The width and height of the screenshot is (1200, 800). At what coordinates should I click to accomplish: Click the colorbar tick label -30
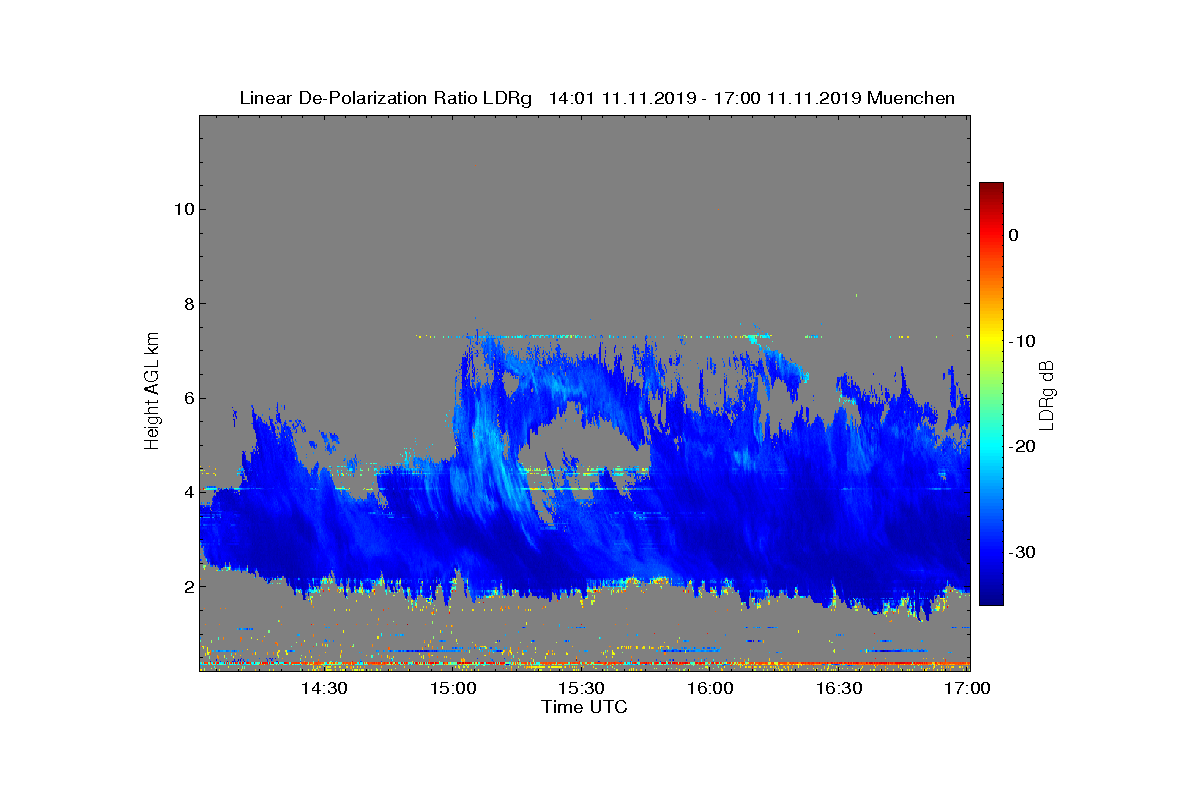(x=1021, y=553)
